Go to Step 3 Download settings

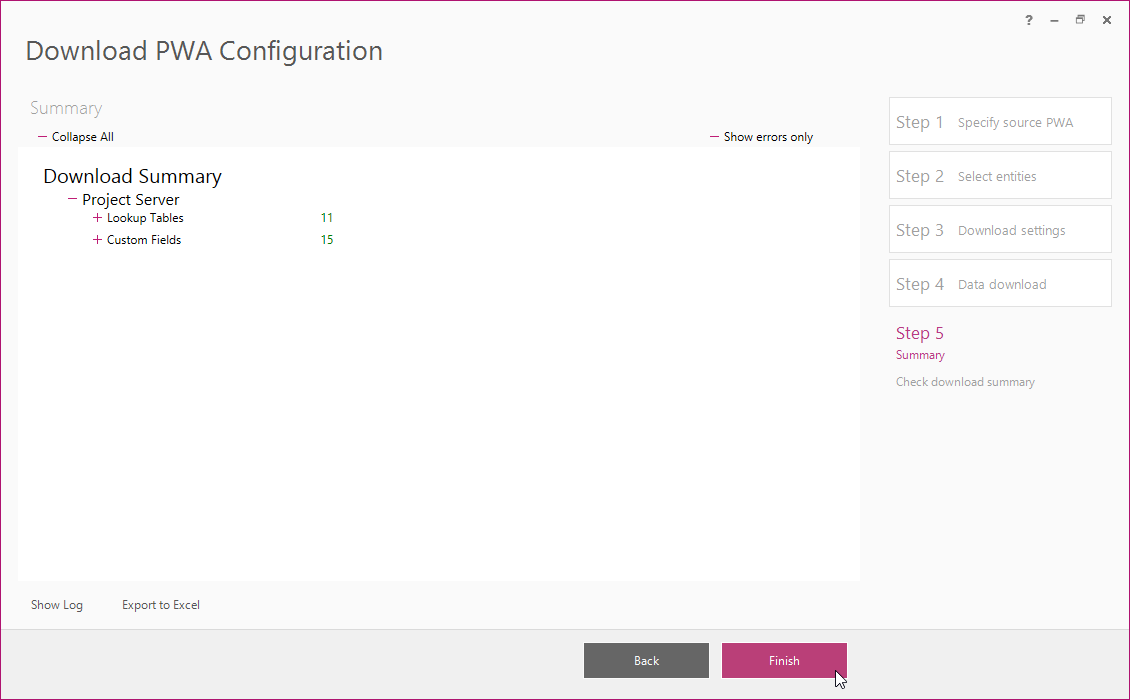coord(1000,229)
